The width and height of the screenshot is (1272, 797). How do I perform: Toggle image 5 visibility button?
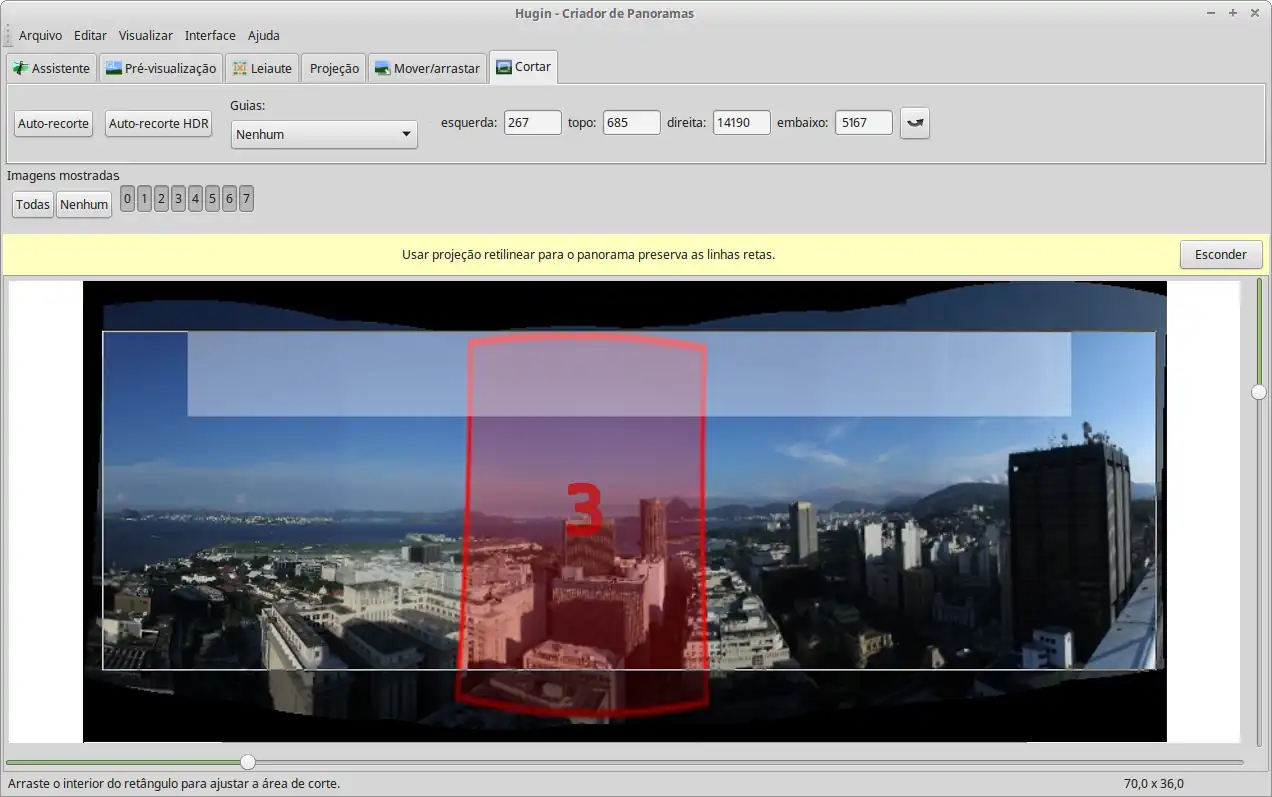click(x=212, y=199)
